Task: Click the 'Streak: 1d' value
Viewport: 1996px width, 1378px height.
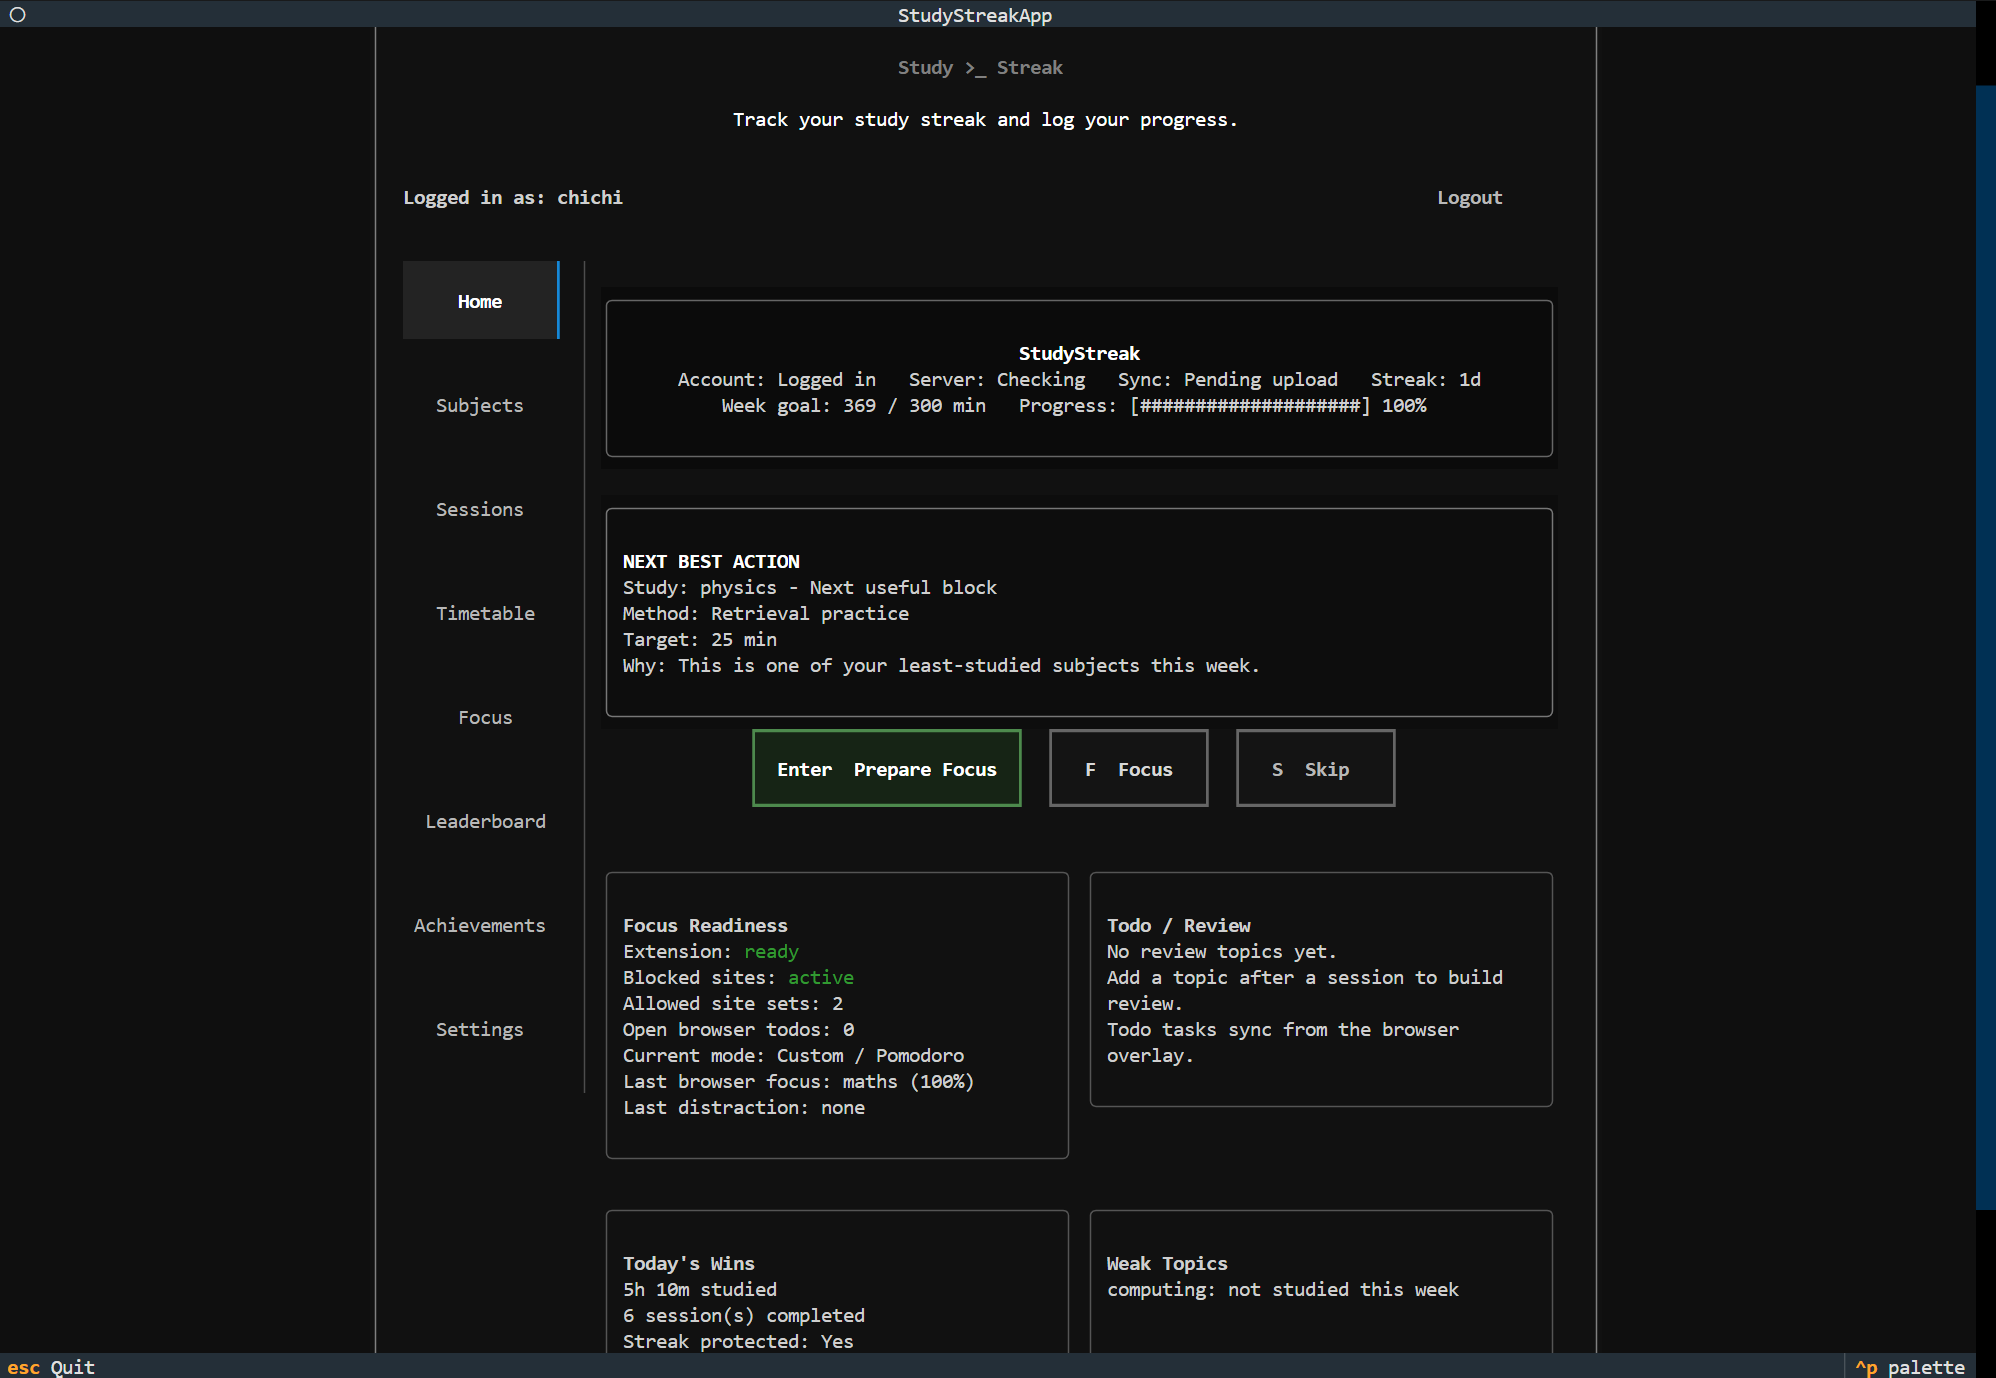Action: pos(1425,379)
